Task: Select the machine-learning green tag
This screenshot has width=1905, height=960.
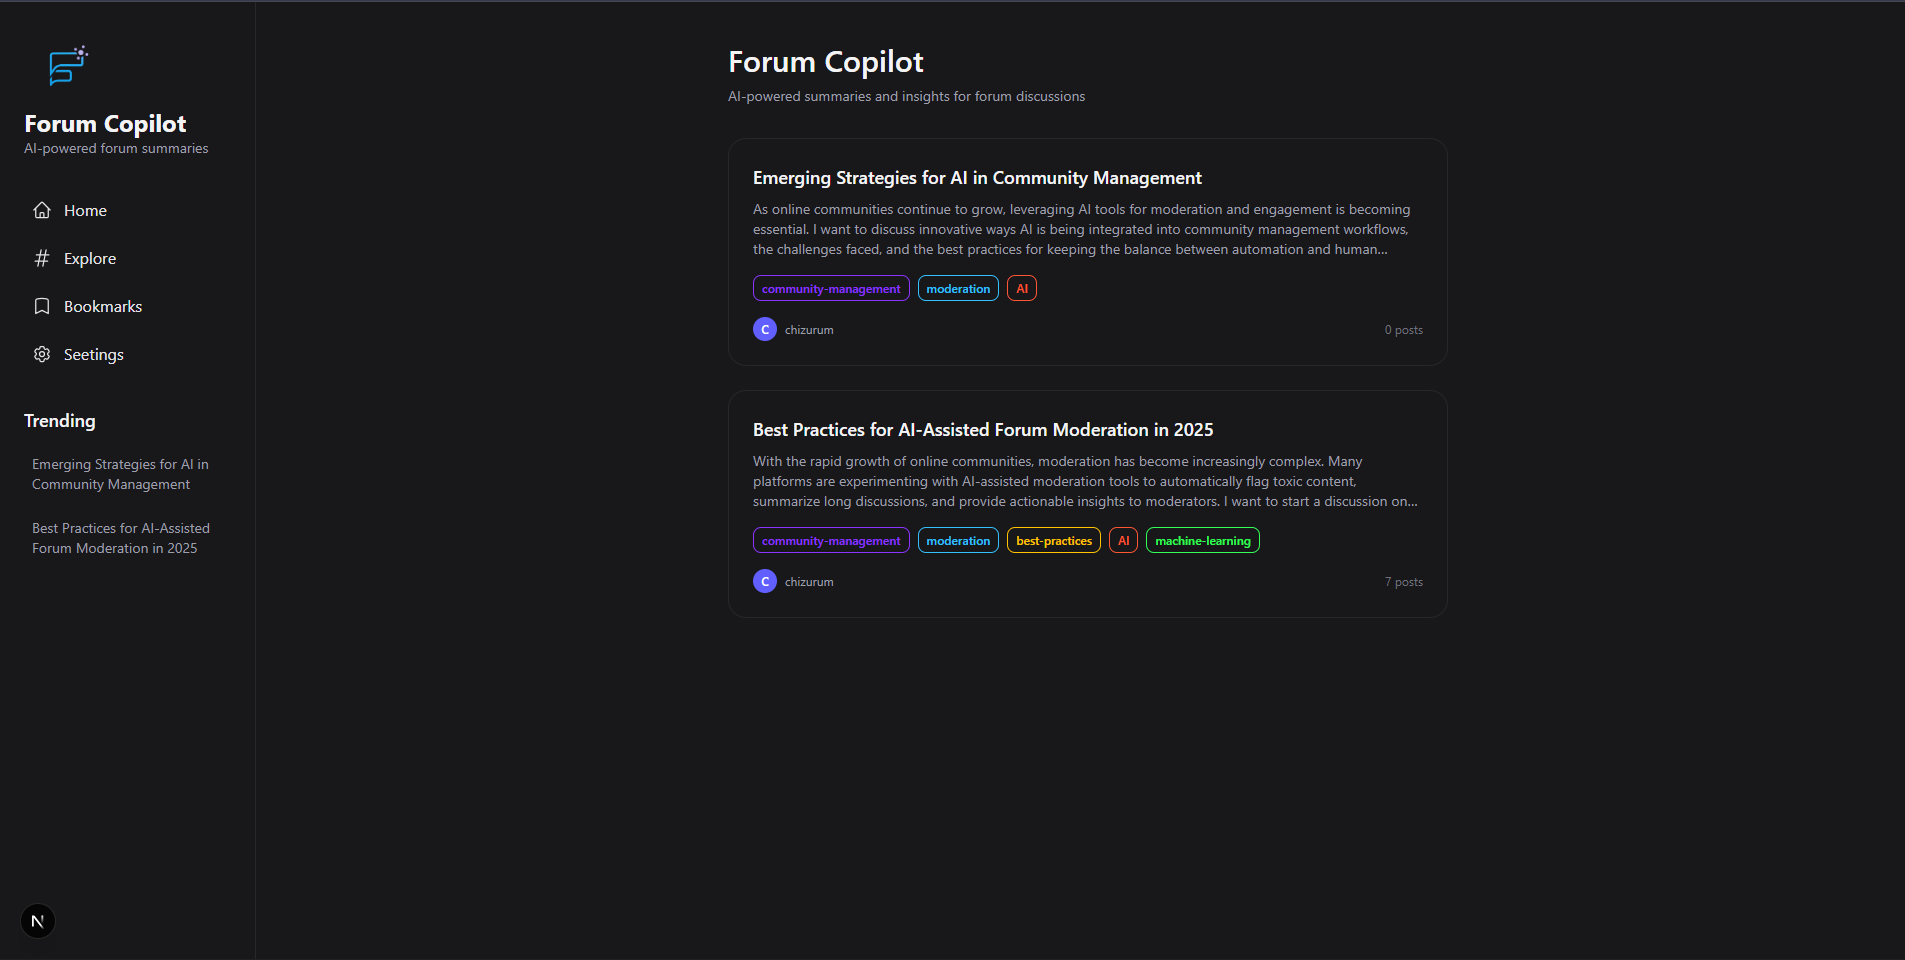Action: [x=1203, y=540]
